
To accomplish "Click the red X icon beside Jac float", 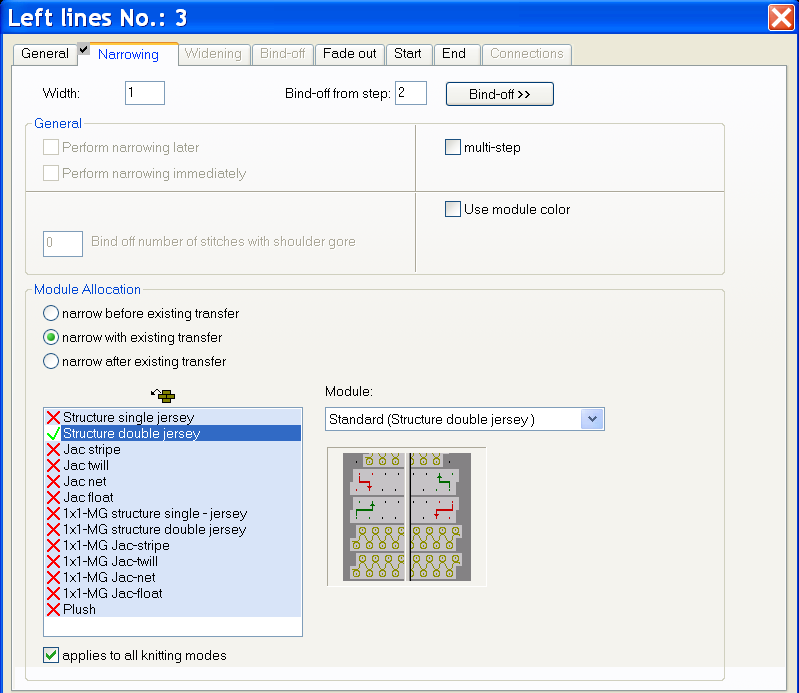I will pyautogui.click(x=53, y=498).
